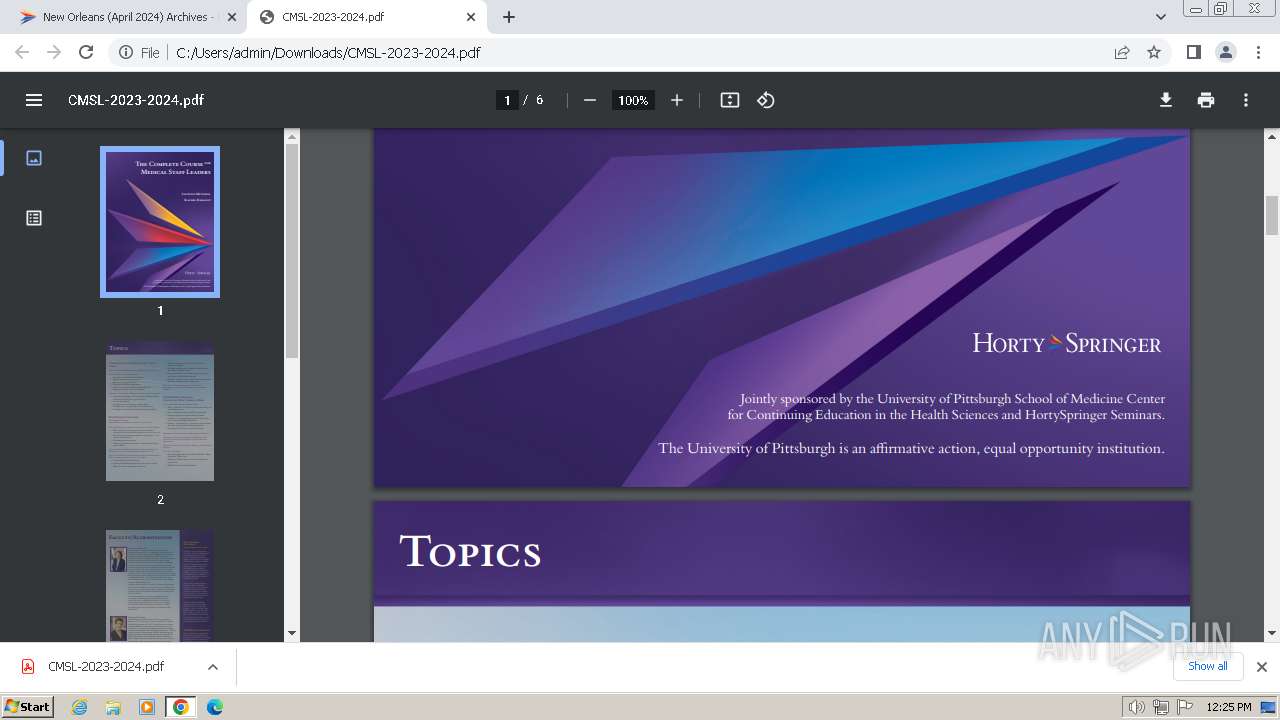Click the Topics heading in the document
The height and width of the screenshot is (720, 1280).
coord(470,551)
